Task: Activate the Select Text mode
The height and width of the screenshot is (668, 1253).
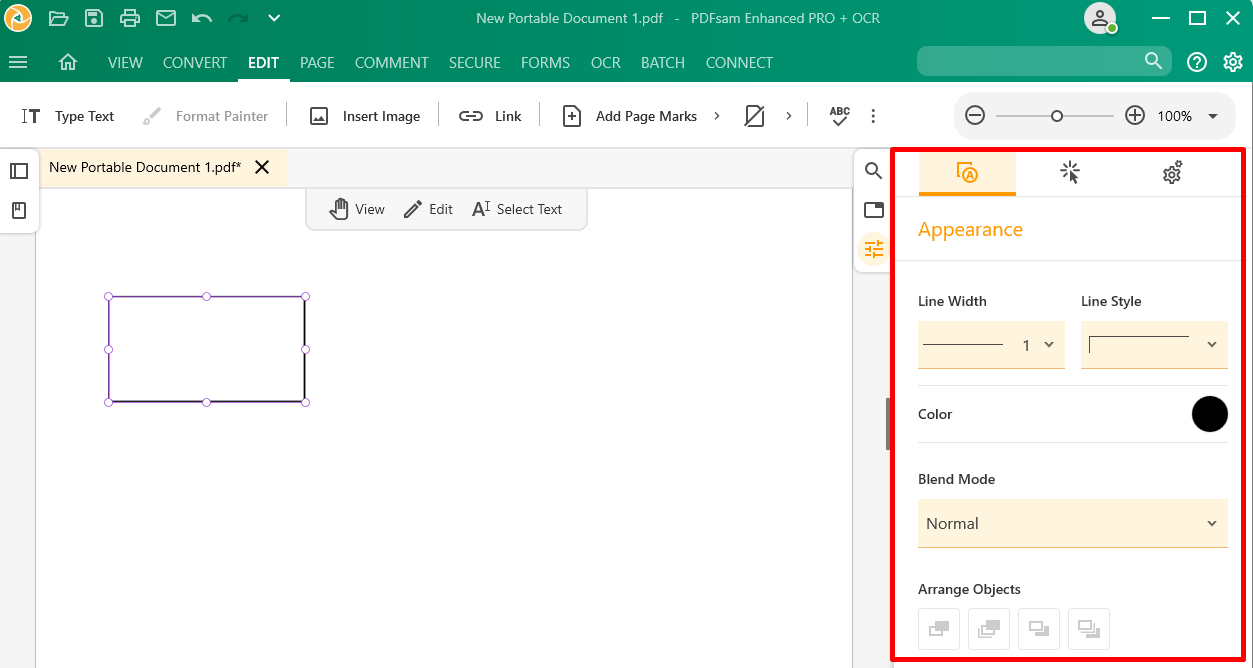Action: pos(517,209)
